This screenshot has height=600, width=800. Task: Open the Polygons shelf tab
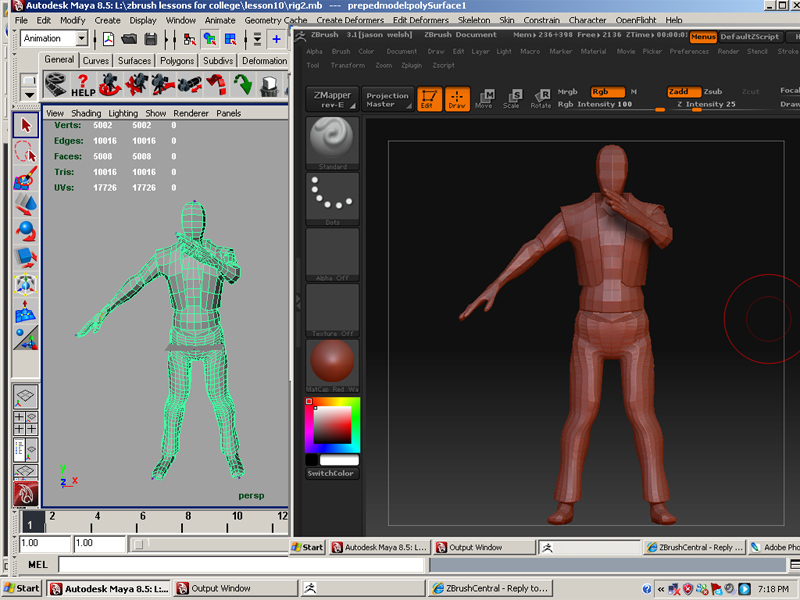(x=177, y=61)
